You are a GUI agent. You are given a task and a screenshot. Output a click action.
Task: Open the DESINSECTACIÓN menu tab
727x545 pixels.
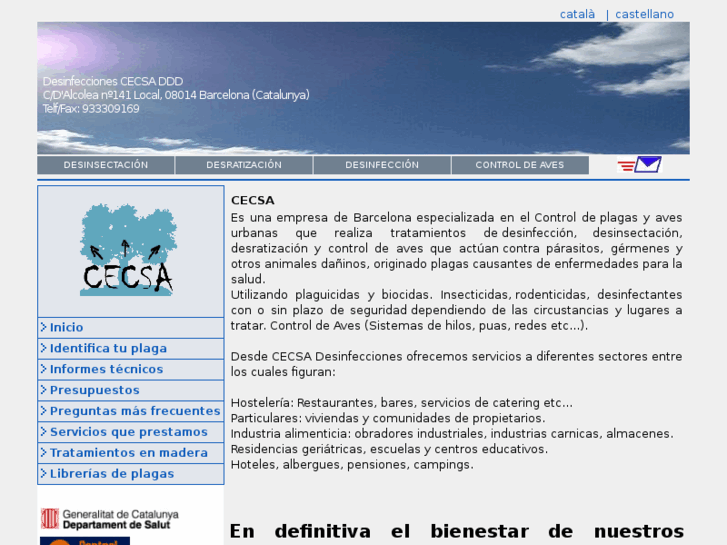106,165
